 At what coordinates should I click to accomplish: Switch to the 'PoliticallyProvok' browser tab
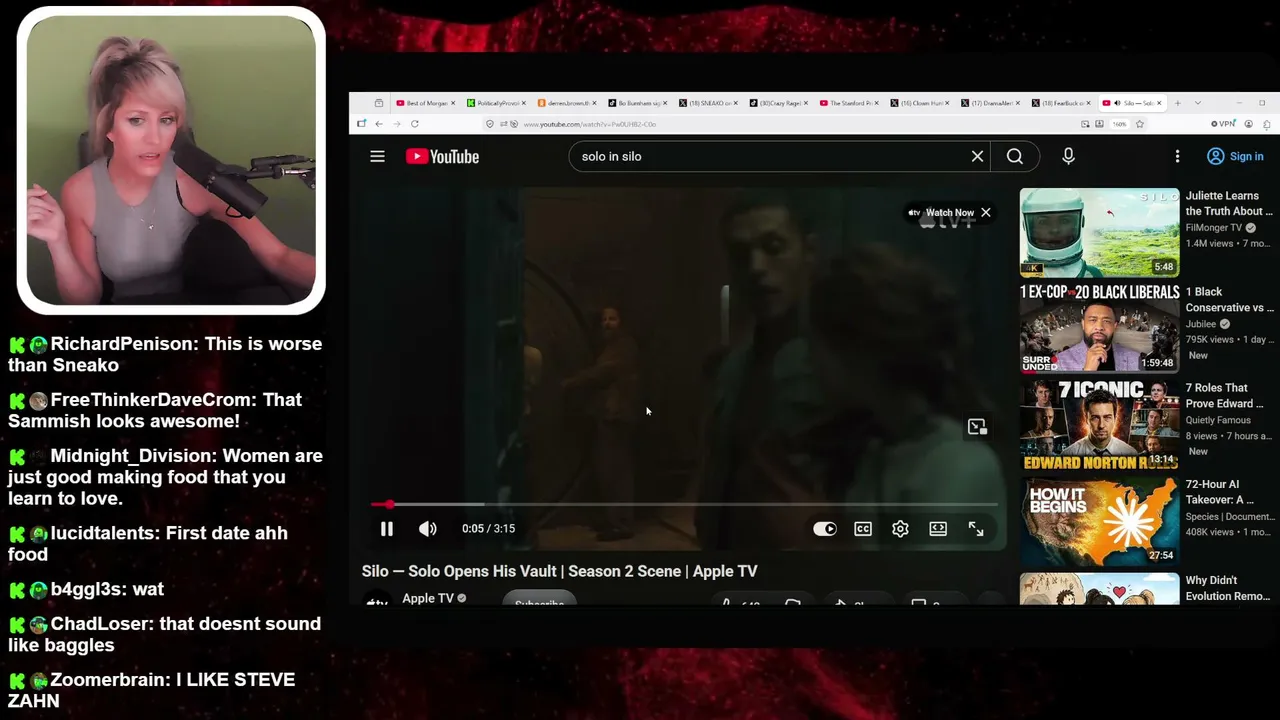click(x=495, y=103)
